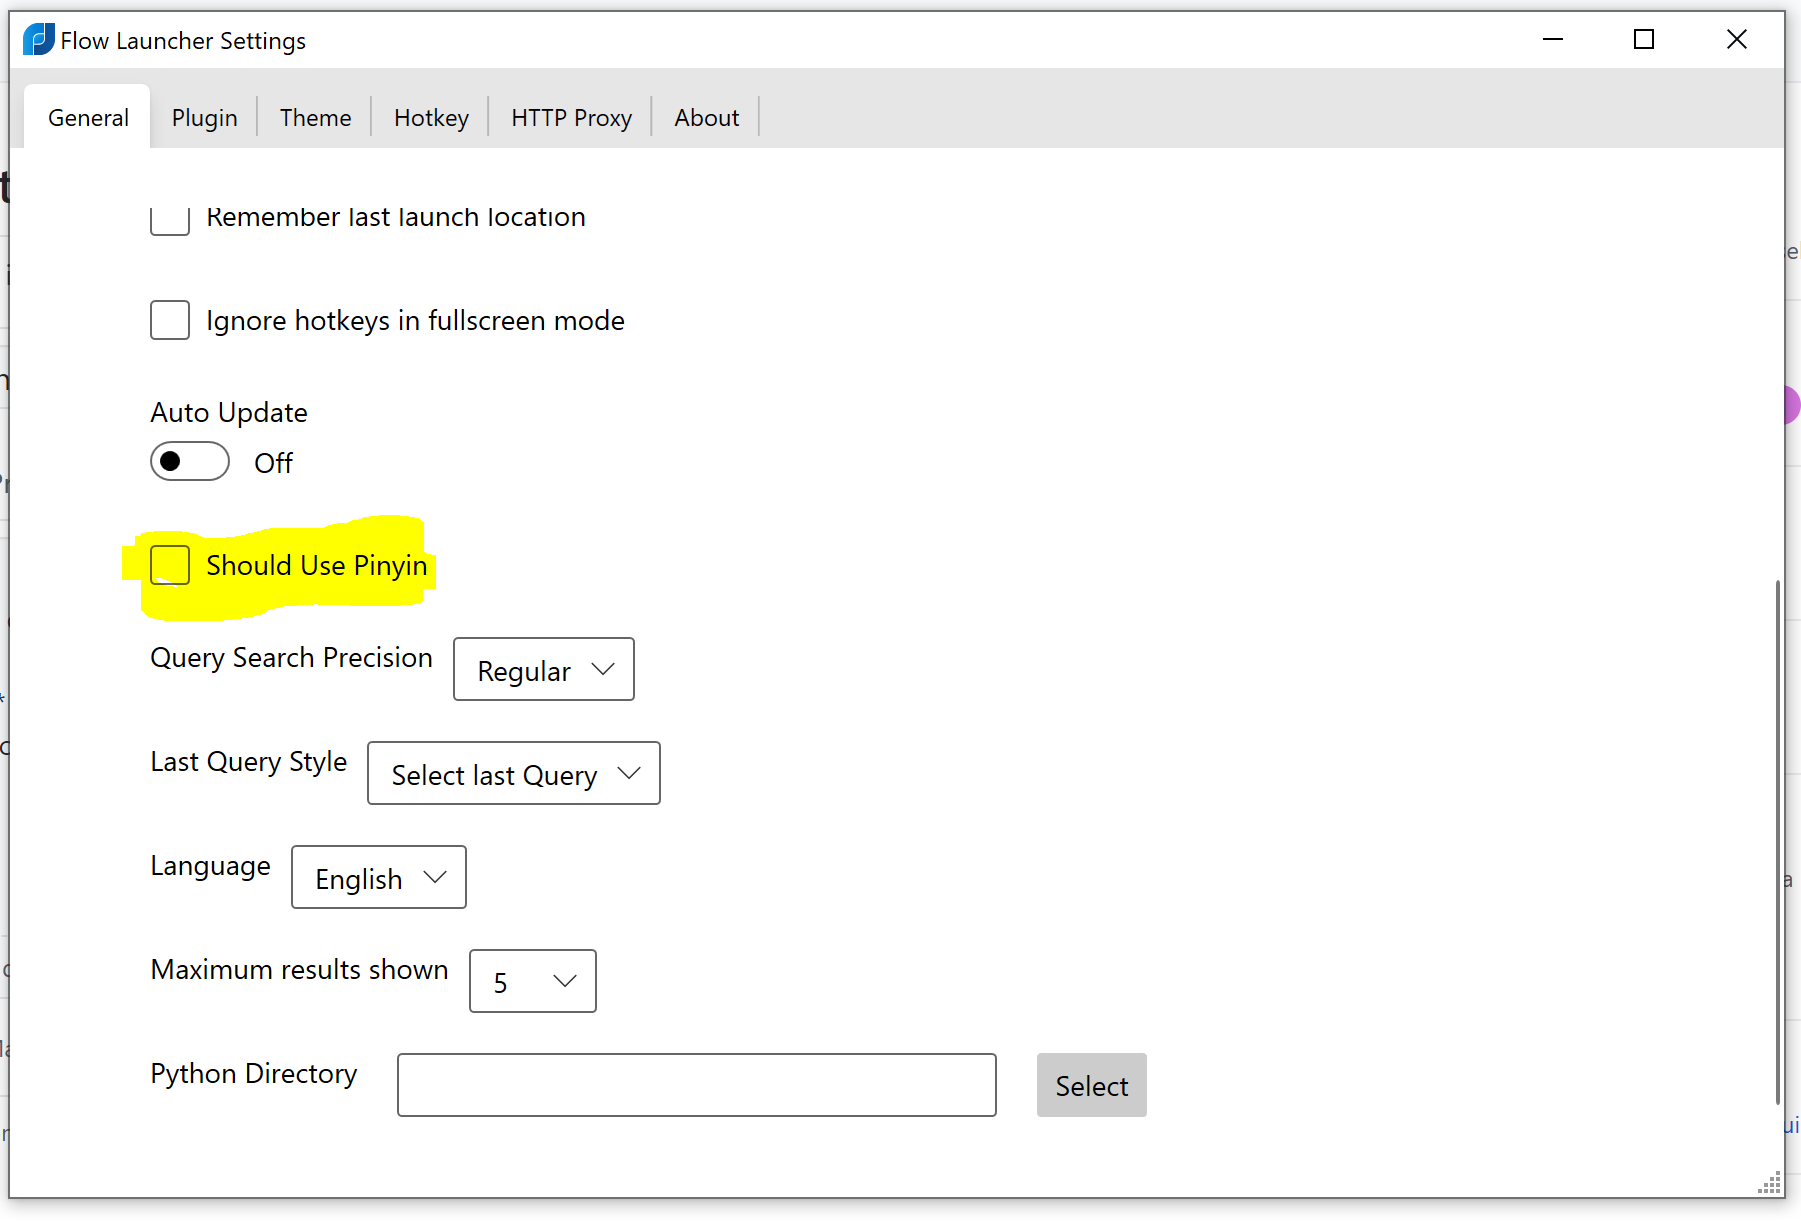Change Maximum results shown dropdown
Screen dimensions: 1801x1221
pos(533,981)
